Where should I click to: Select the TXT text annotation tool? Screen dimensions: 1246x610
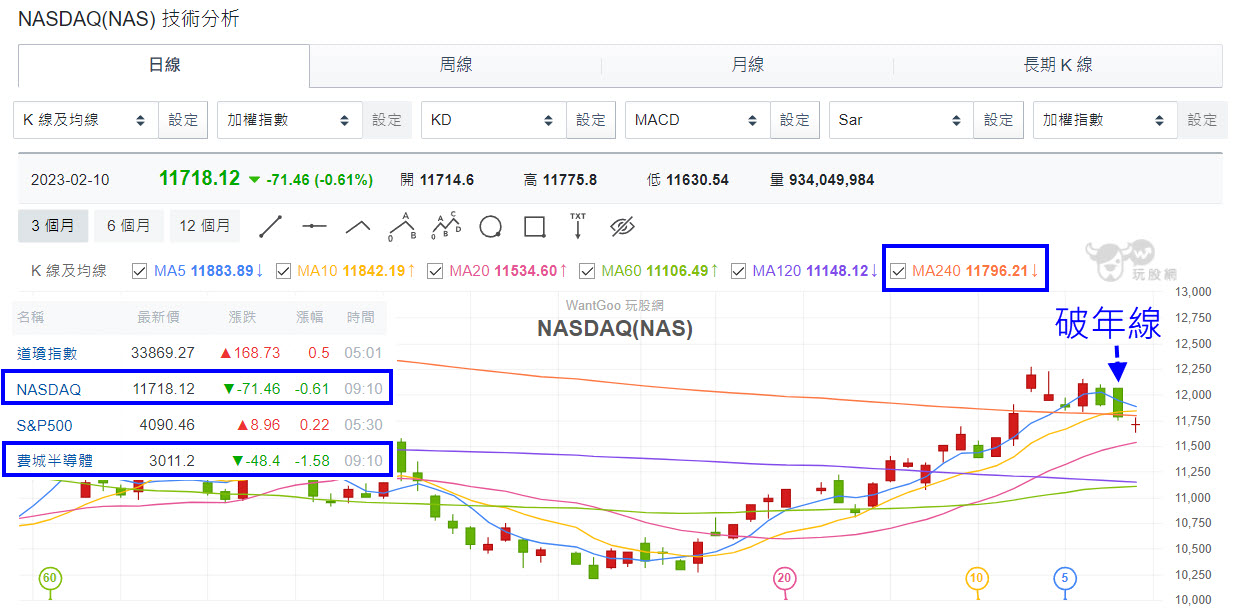point(578,226)
